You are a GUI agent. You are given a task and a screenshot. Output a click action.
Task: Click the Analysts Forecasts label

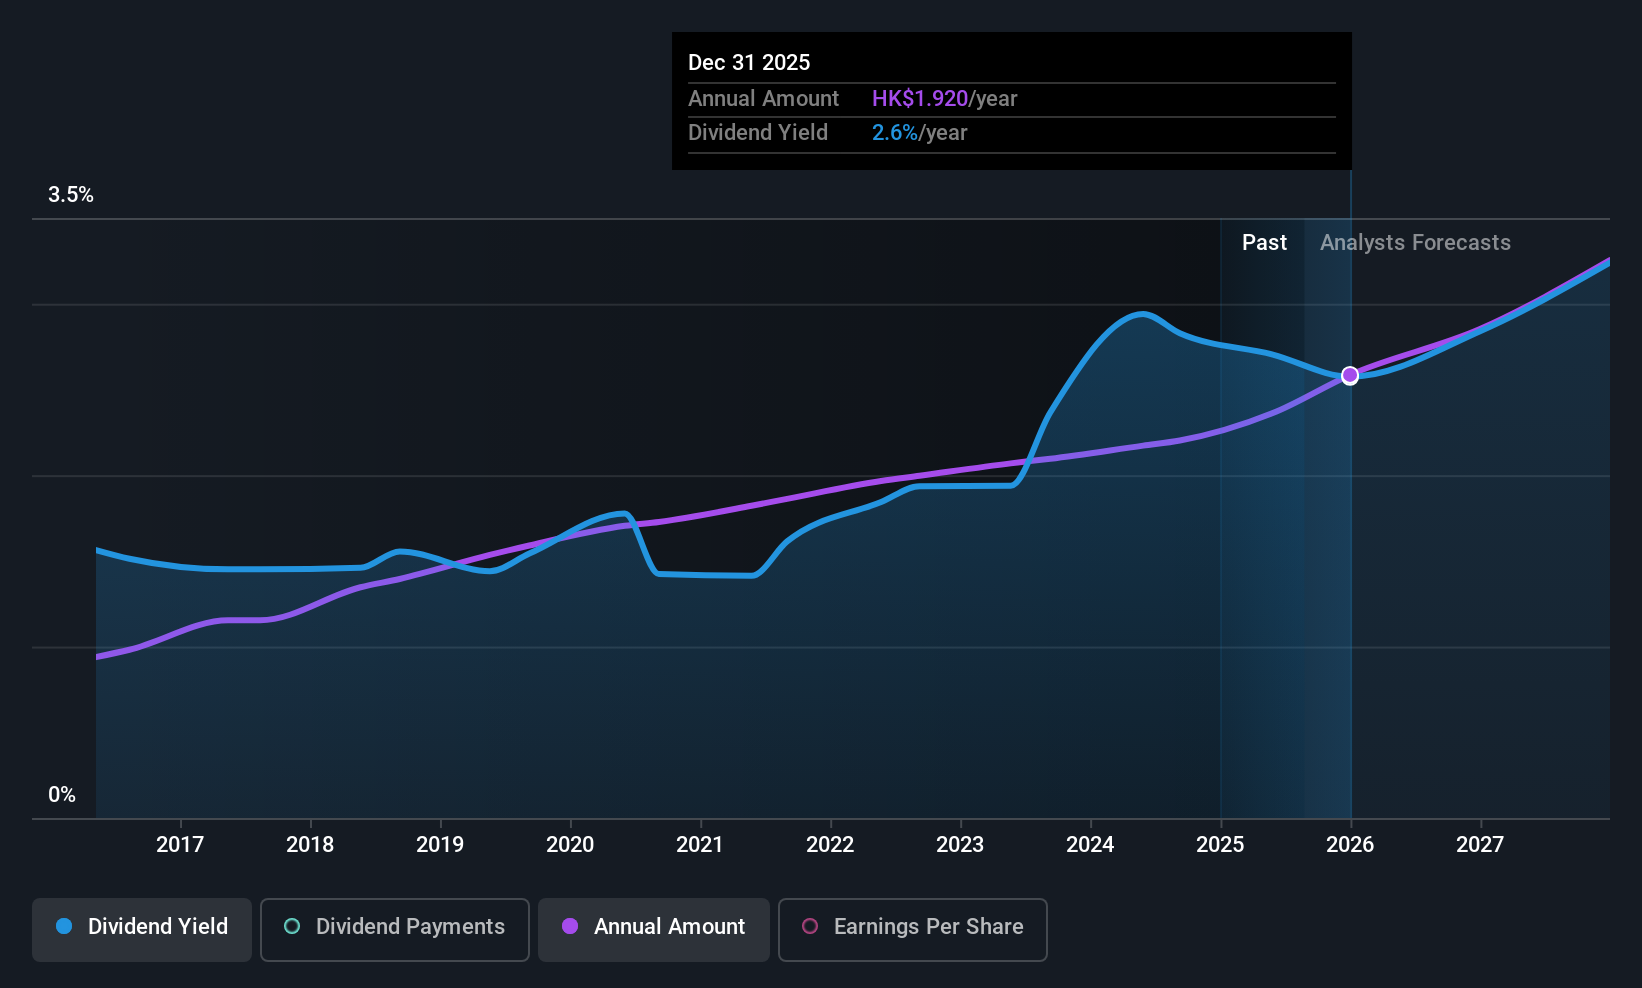1415,243
